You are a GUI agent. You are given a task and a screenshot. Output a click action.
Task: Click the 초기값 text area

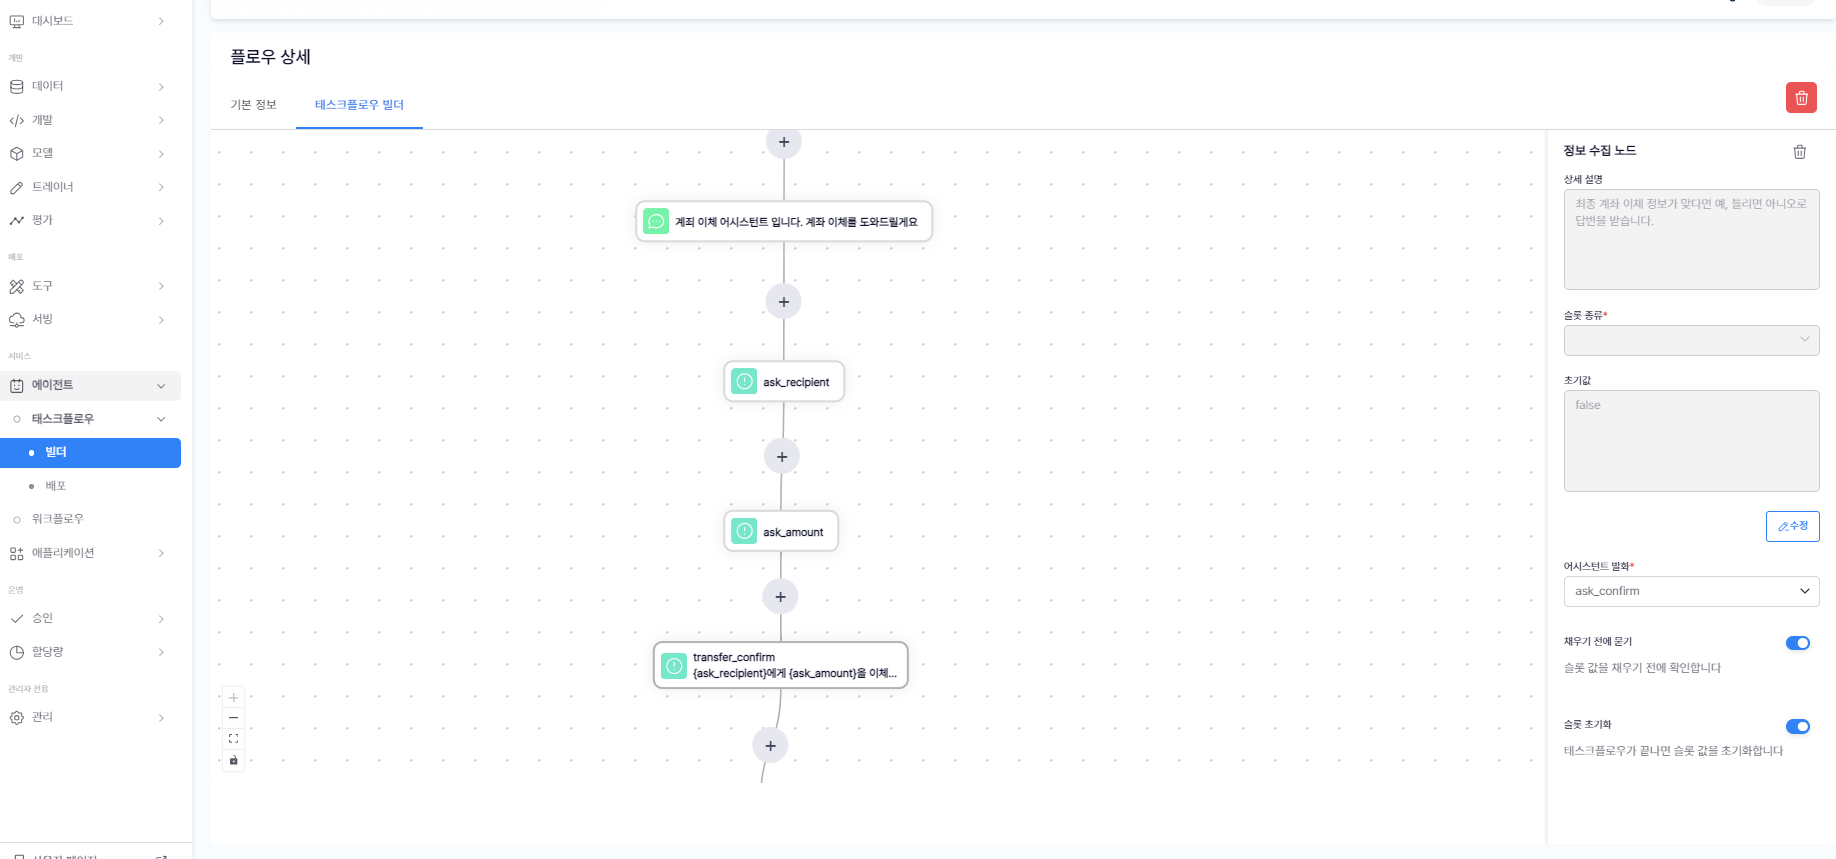pyautogui.click(x=1691, y=441)
